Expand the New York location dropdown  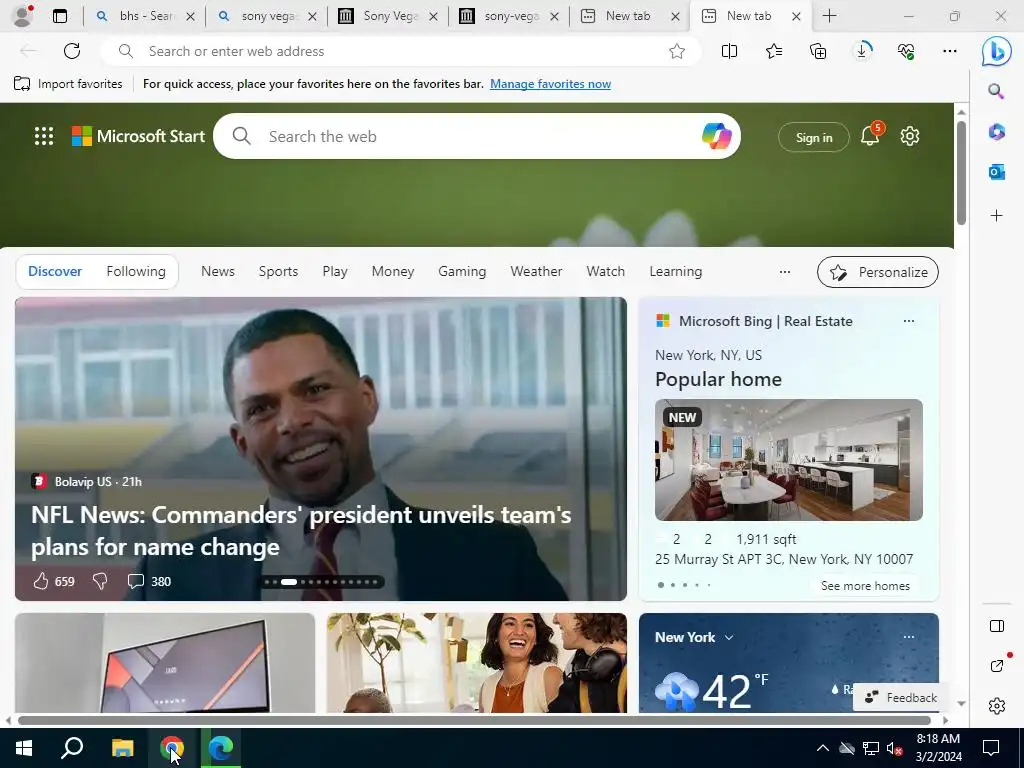729,637
